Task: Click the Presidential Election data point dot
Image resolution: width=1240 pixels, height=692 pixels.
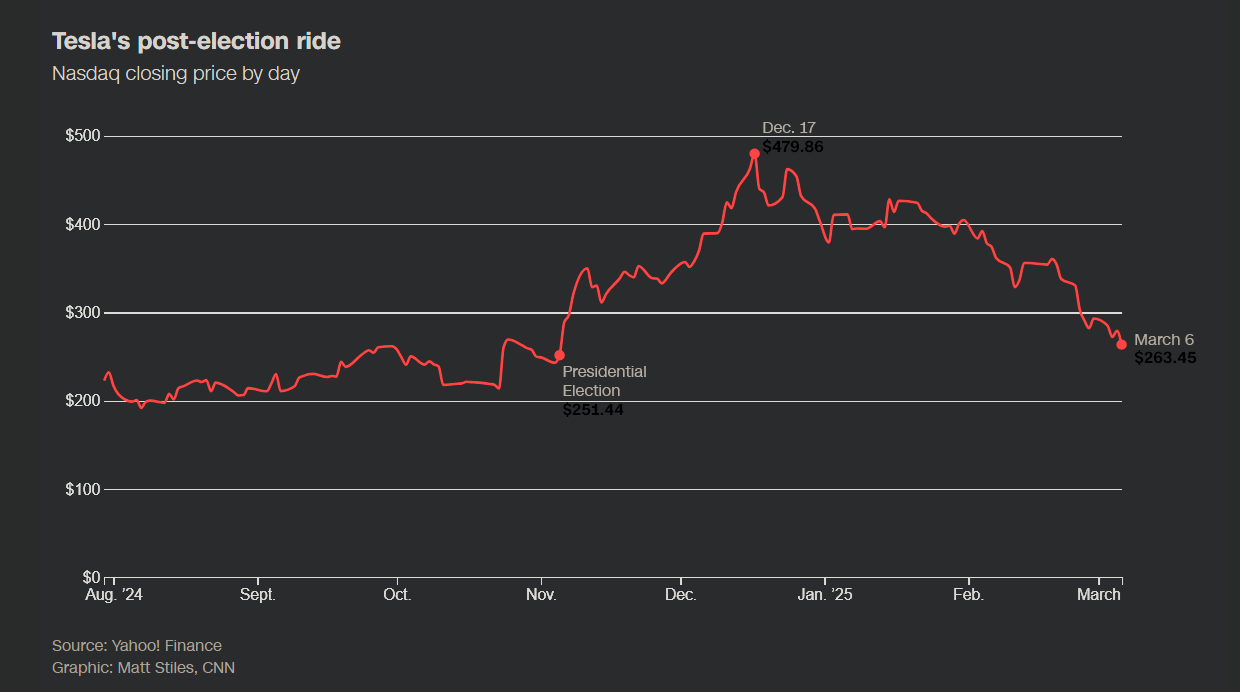Action: click(x=559, y=355)
